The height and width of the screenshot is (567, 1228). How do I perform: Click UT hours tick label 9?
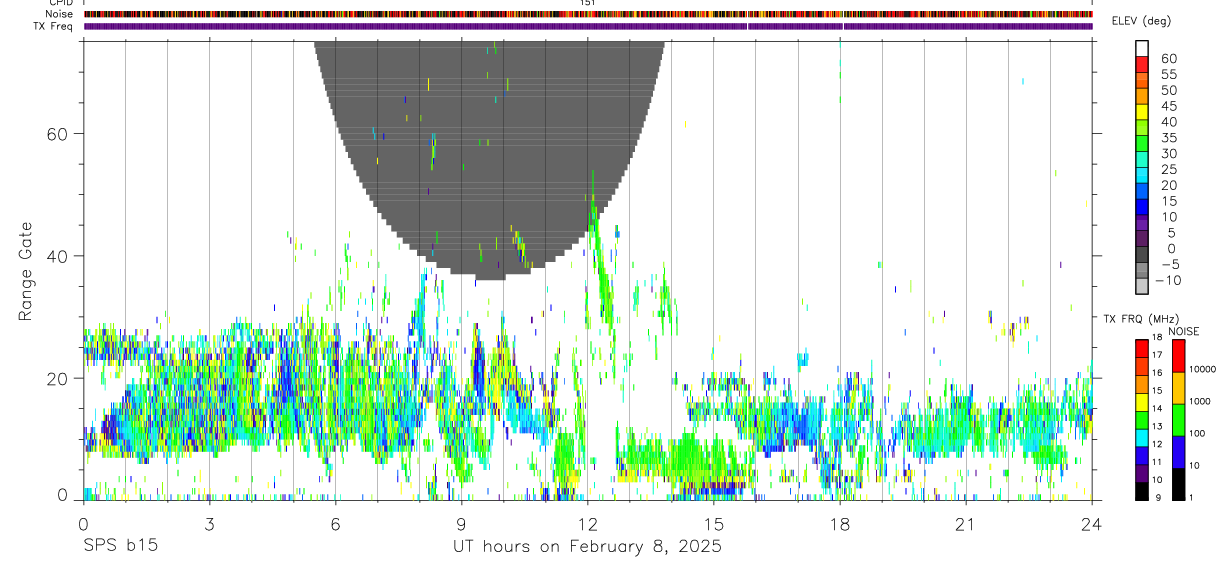pos(461,525)
